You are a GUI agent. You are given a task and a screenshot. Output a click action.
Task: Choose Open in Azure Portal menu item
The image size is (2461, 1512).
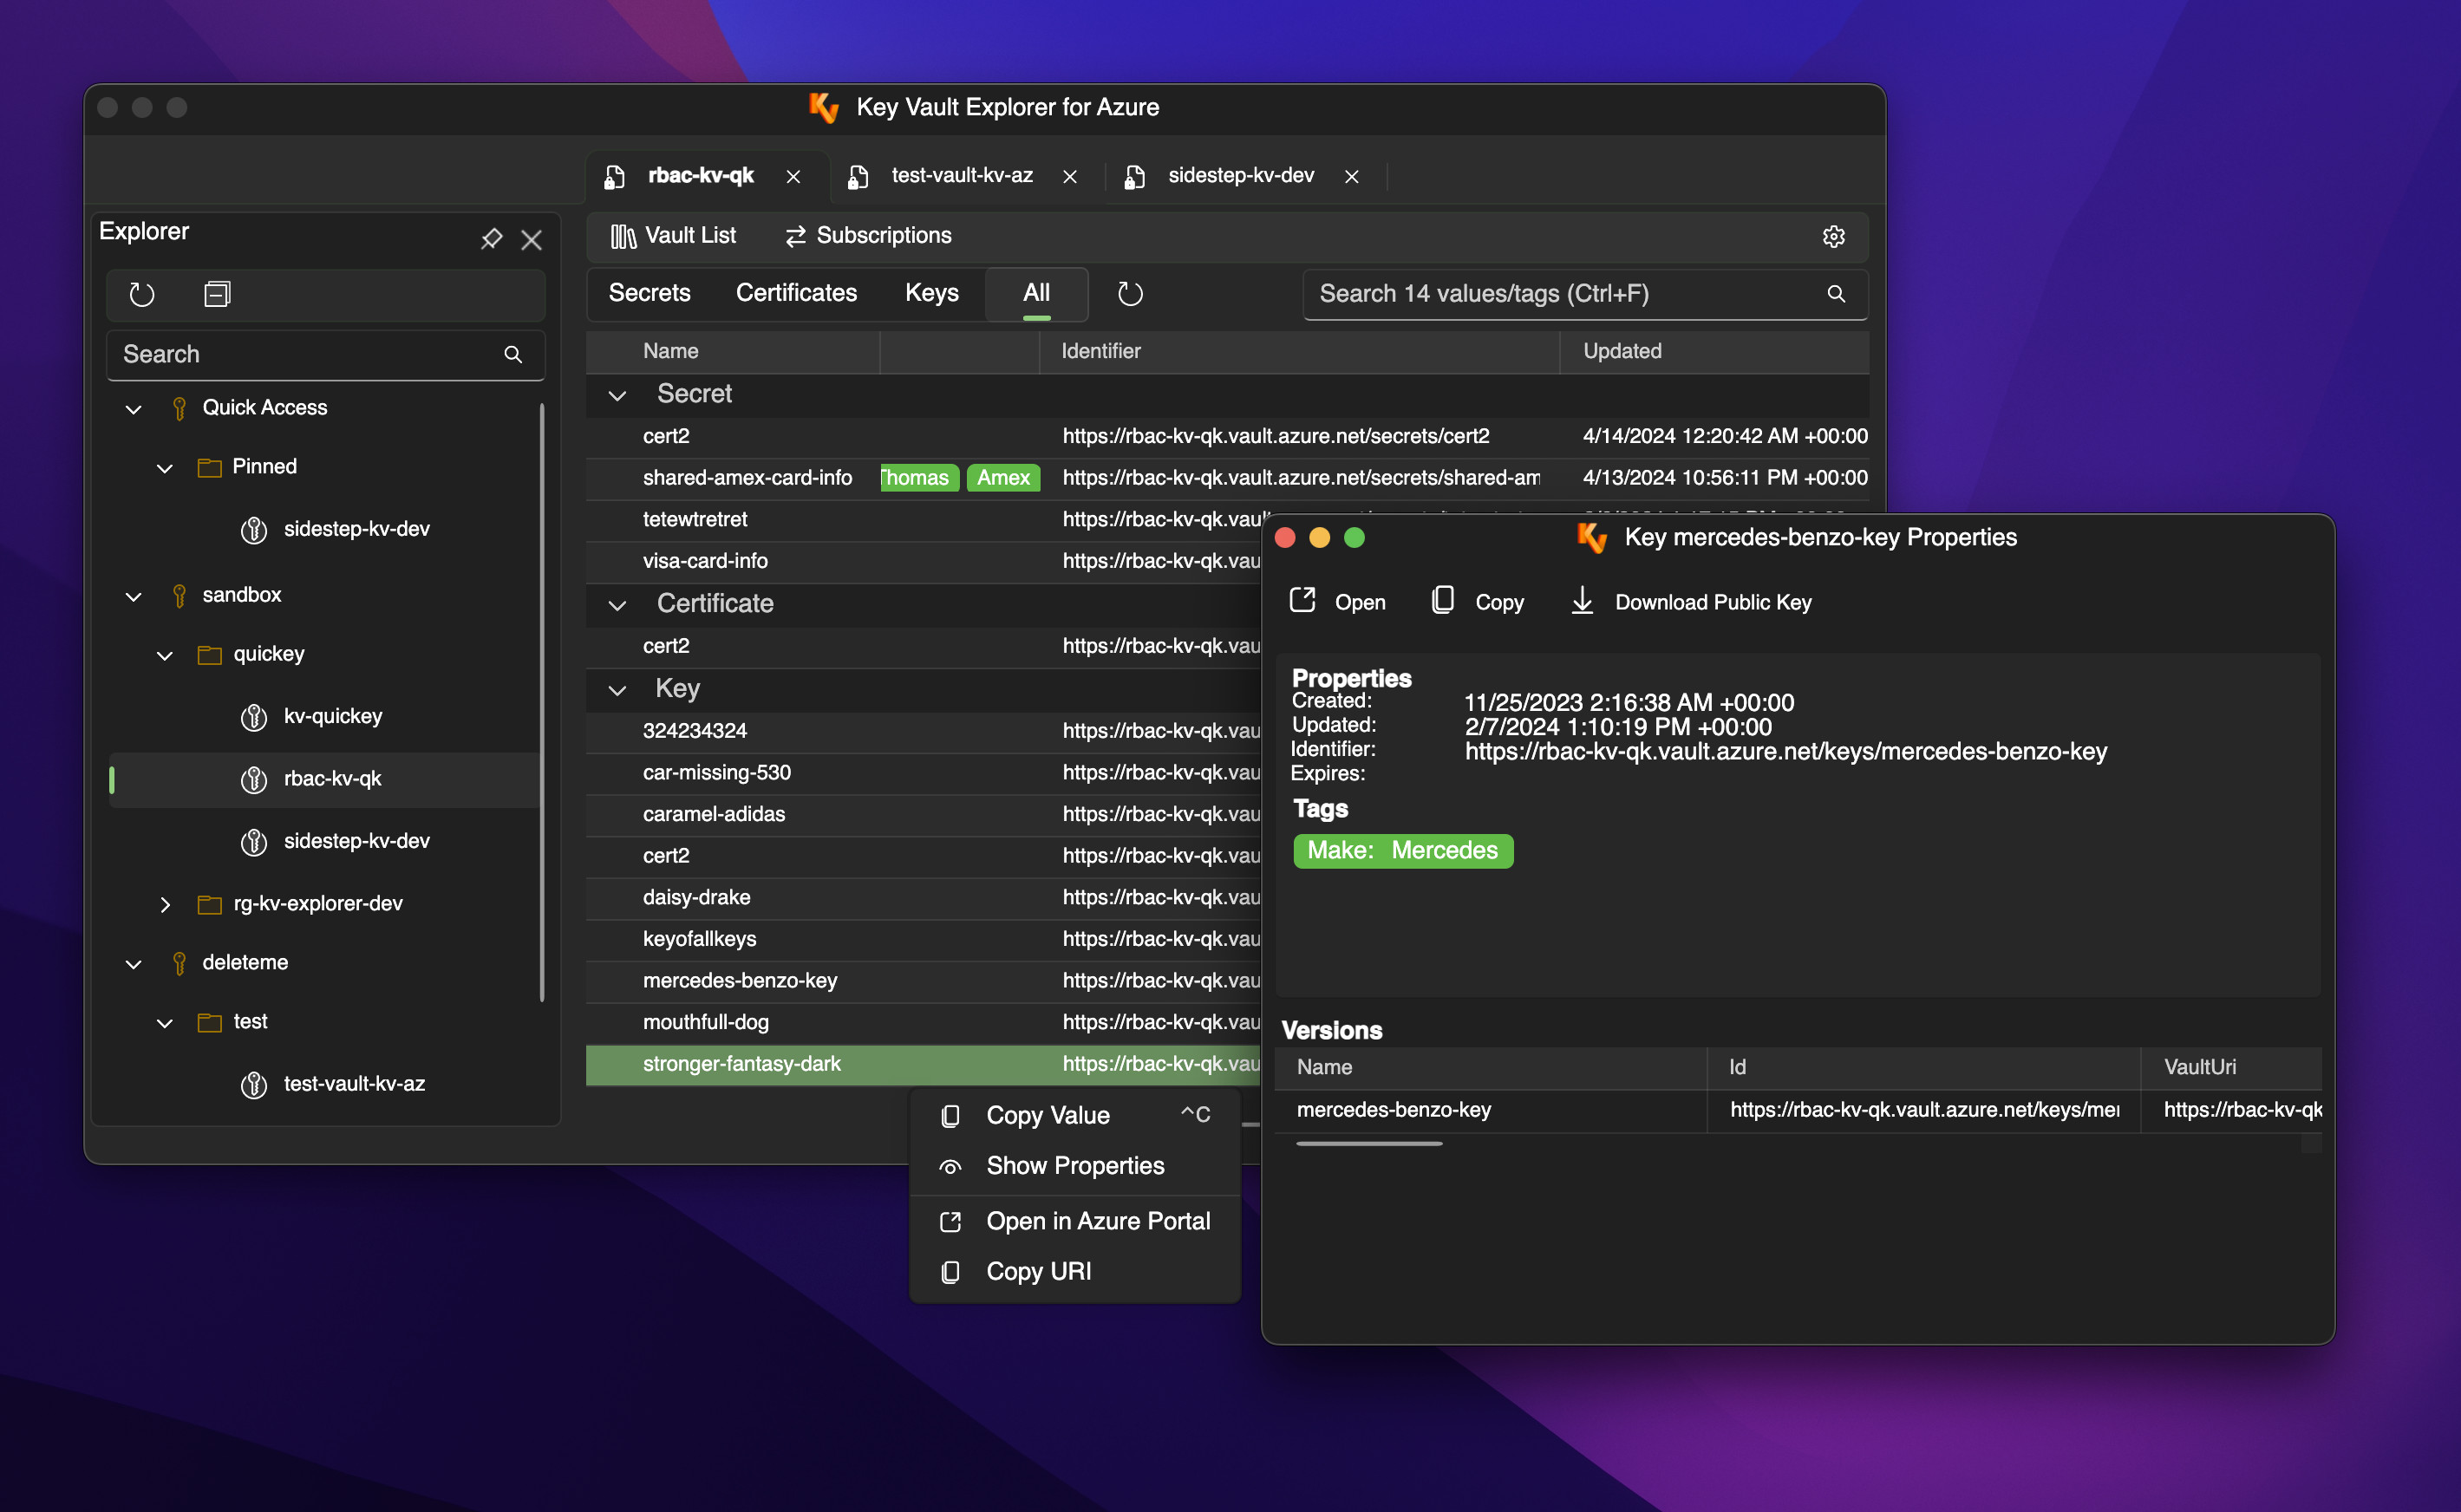point(1097,1221)
